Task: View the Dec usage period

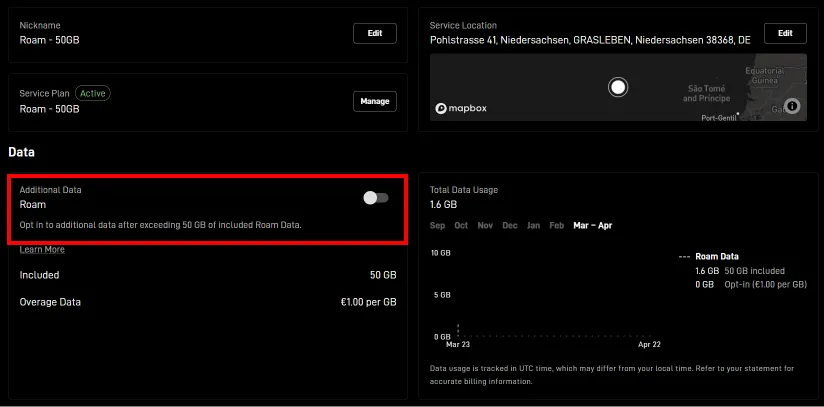Action: pos(509,226)
